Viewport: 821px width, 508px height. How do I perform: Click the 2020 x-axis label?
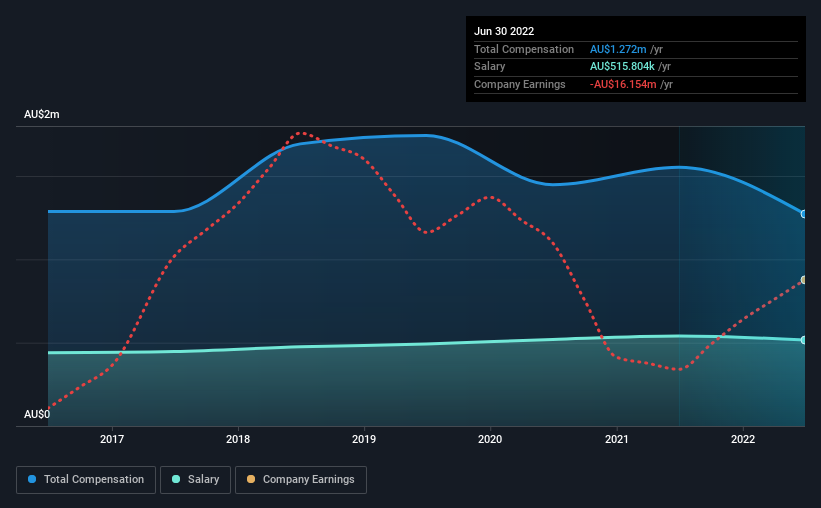point(490,439)
